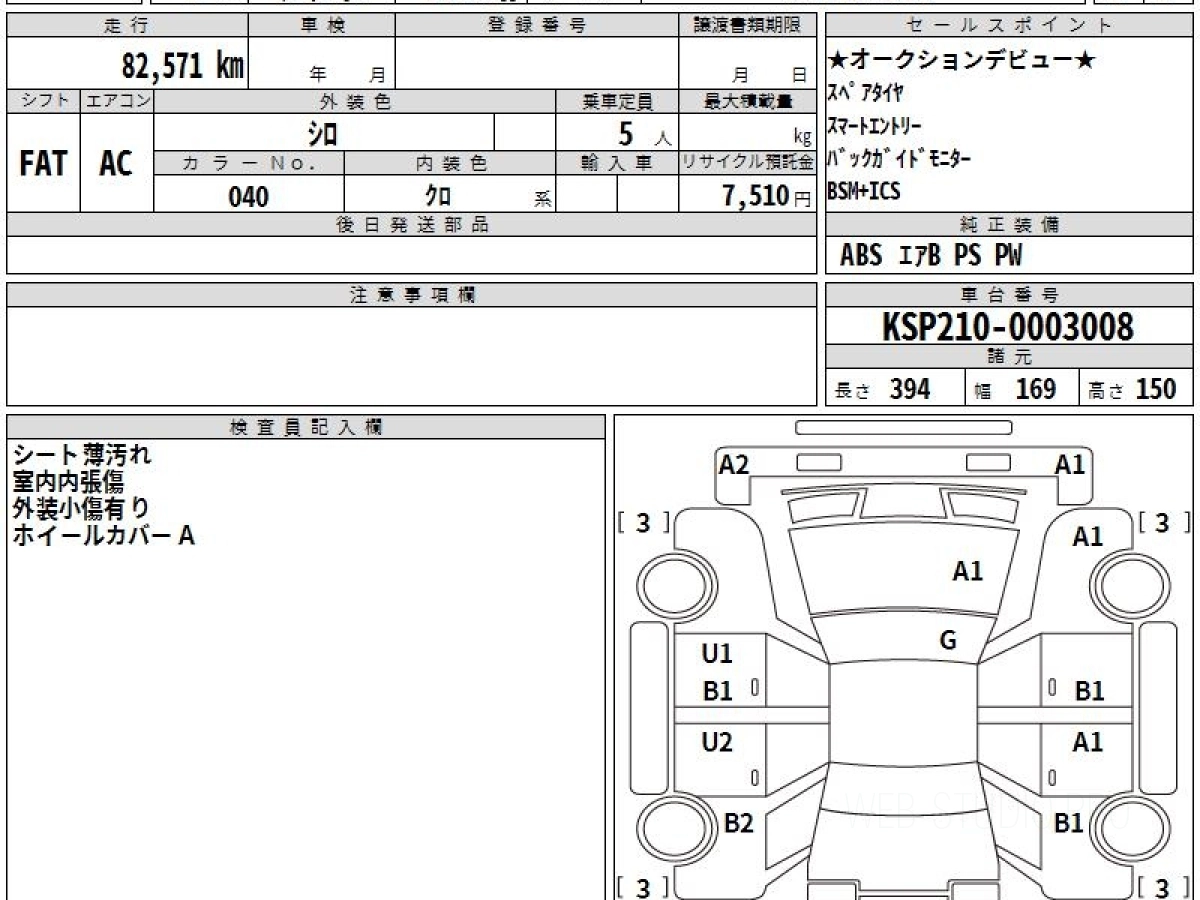Click the 高さ 150 dimension cell

(1136, 388)
